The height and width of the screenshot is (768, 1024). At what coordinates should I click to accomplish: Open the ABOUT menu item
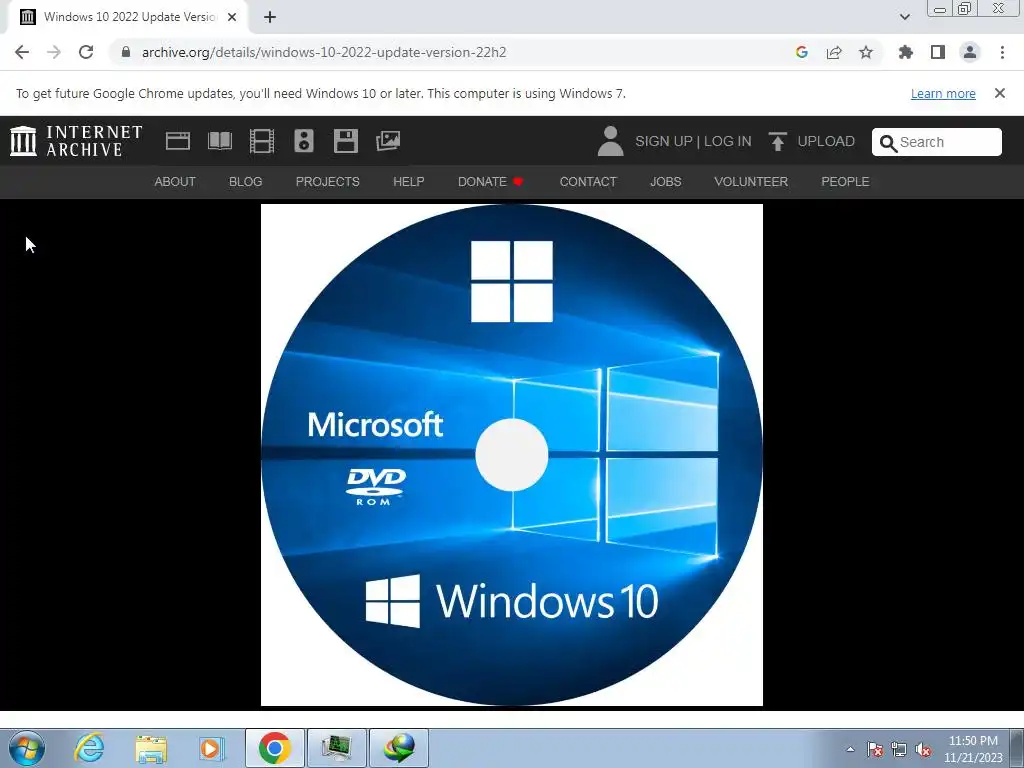[x=175, y=182]
